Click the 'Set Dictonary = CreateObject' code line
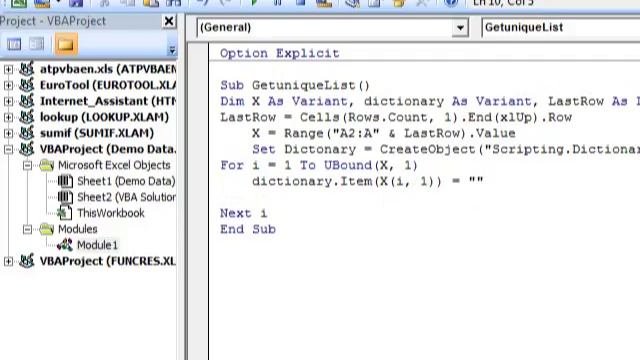 pos(446,149)
